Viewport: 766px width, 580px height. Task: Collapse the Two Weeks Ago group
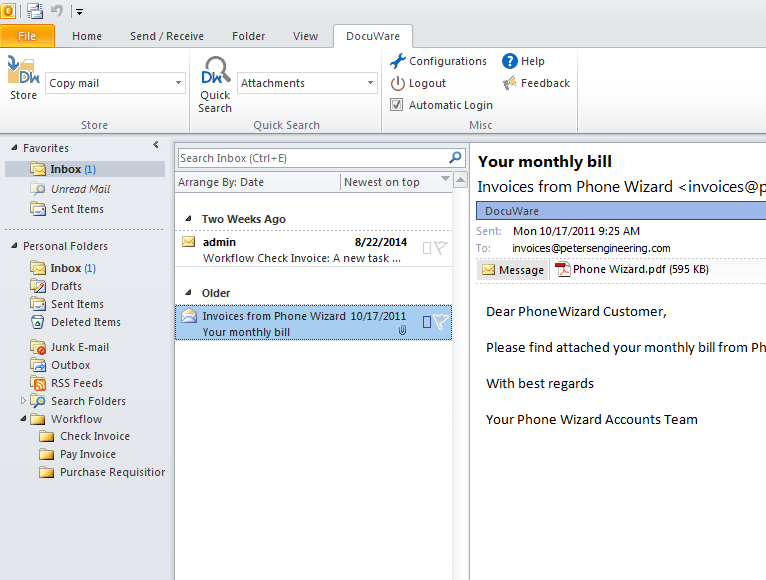pyautogui.click(x=188, y=219)
